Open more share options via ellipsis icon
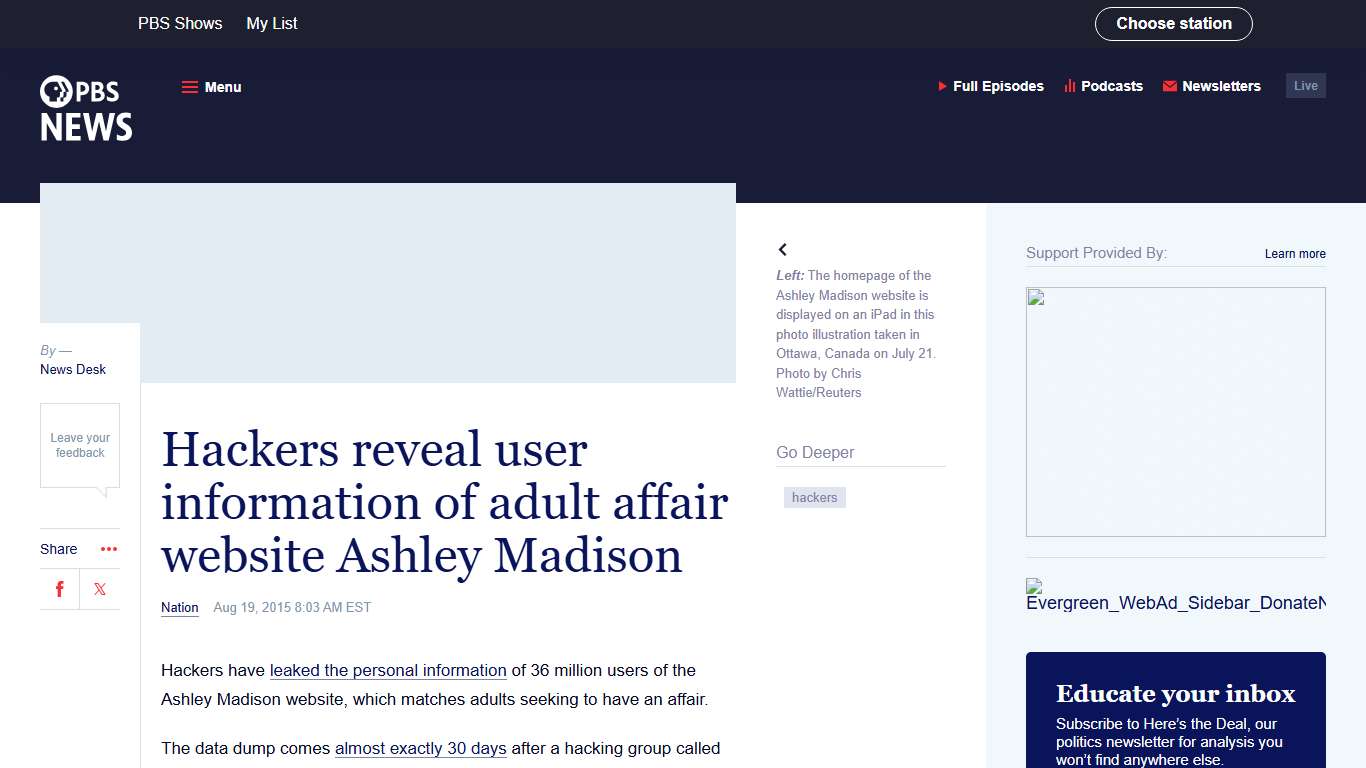The height and width of the screenshot is (768, 1366). [x=108, y=549]
